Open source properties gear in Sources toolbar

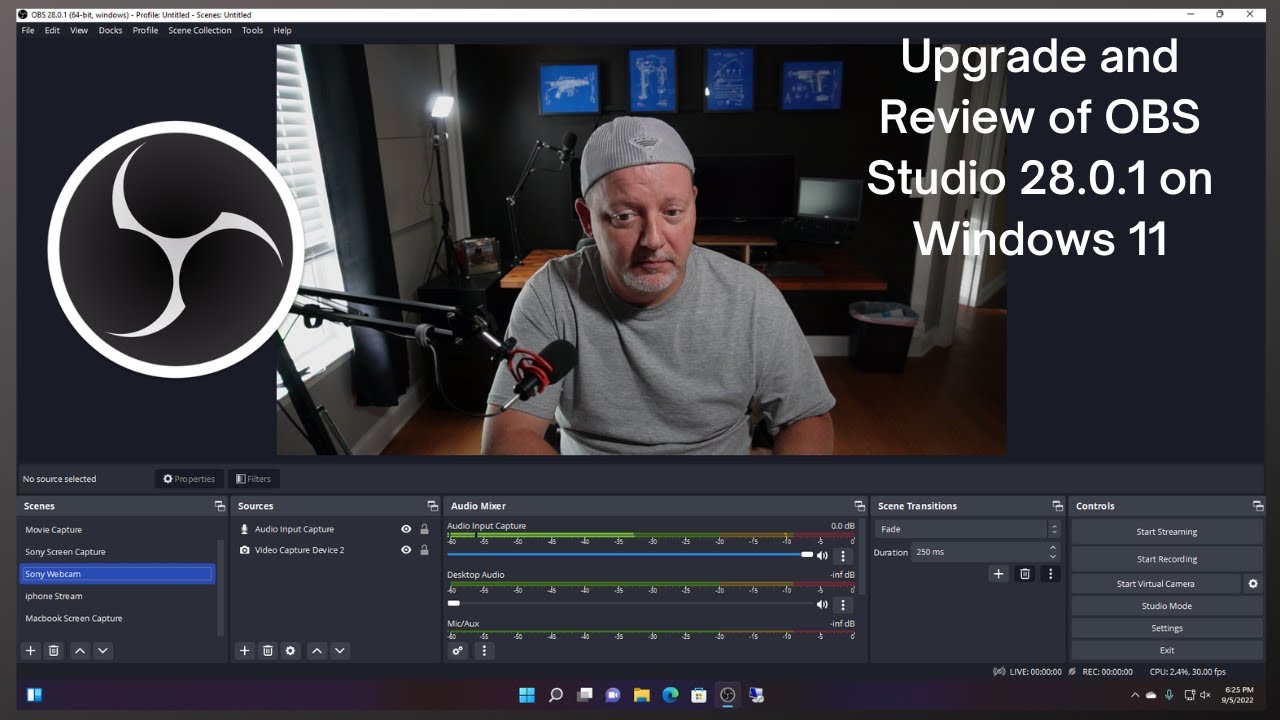pyautogui.click(x=291, y=650)
